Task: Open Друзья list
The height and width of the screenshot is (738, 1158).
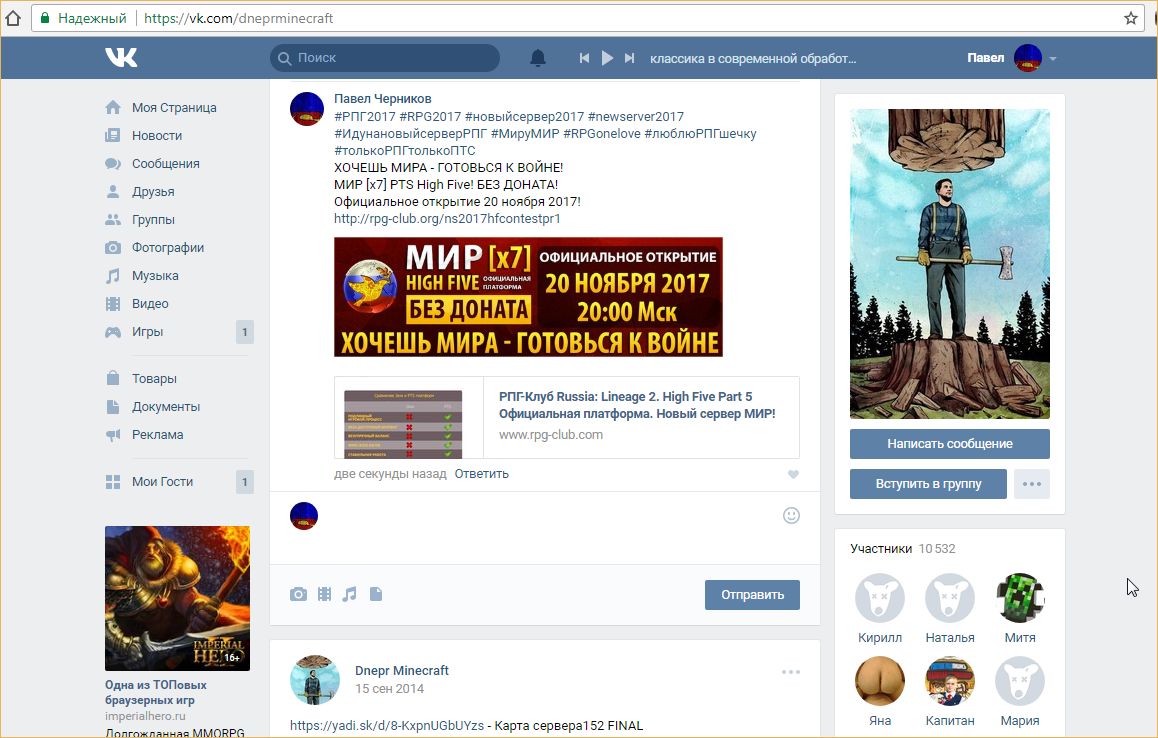Action: [x=153, y=191]
